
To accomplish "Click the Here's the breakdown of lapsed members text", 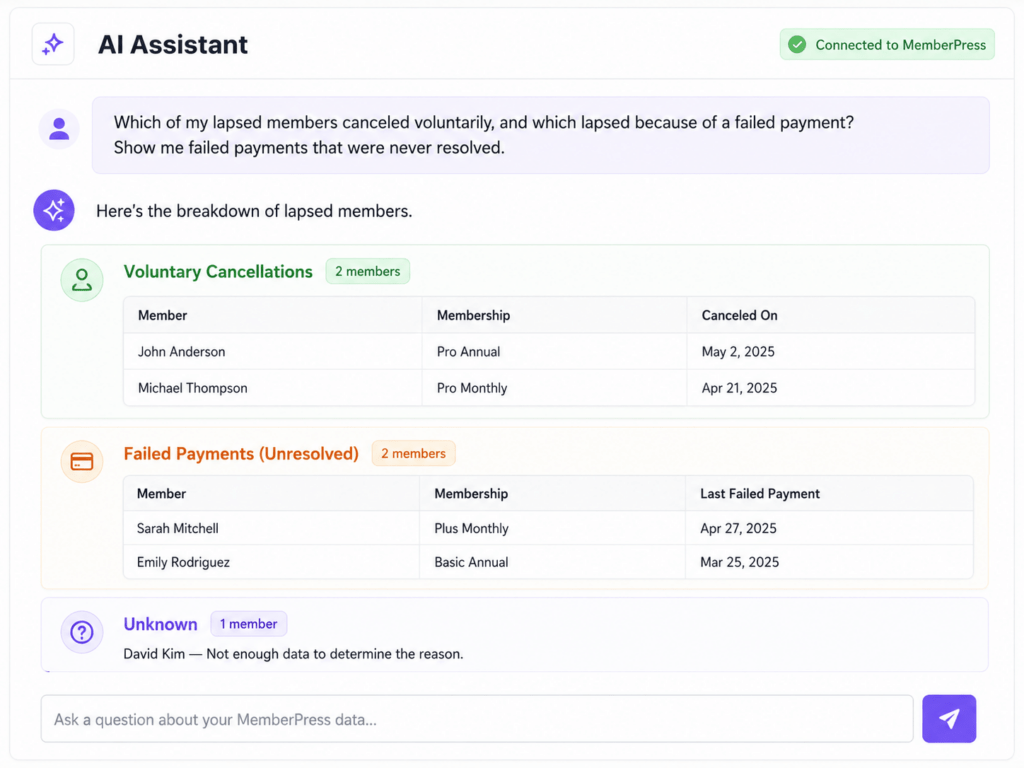I will click(x=254, y=211).
